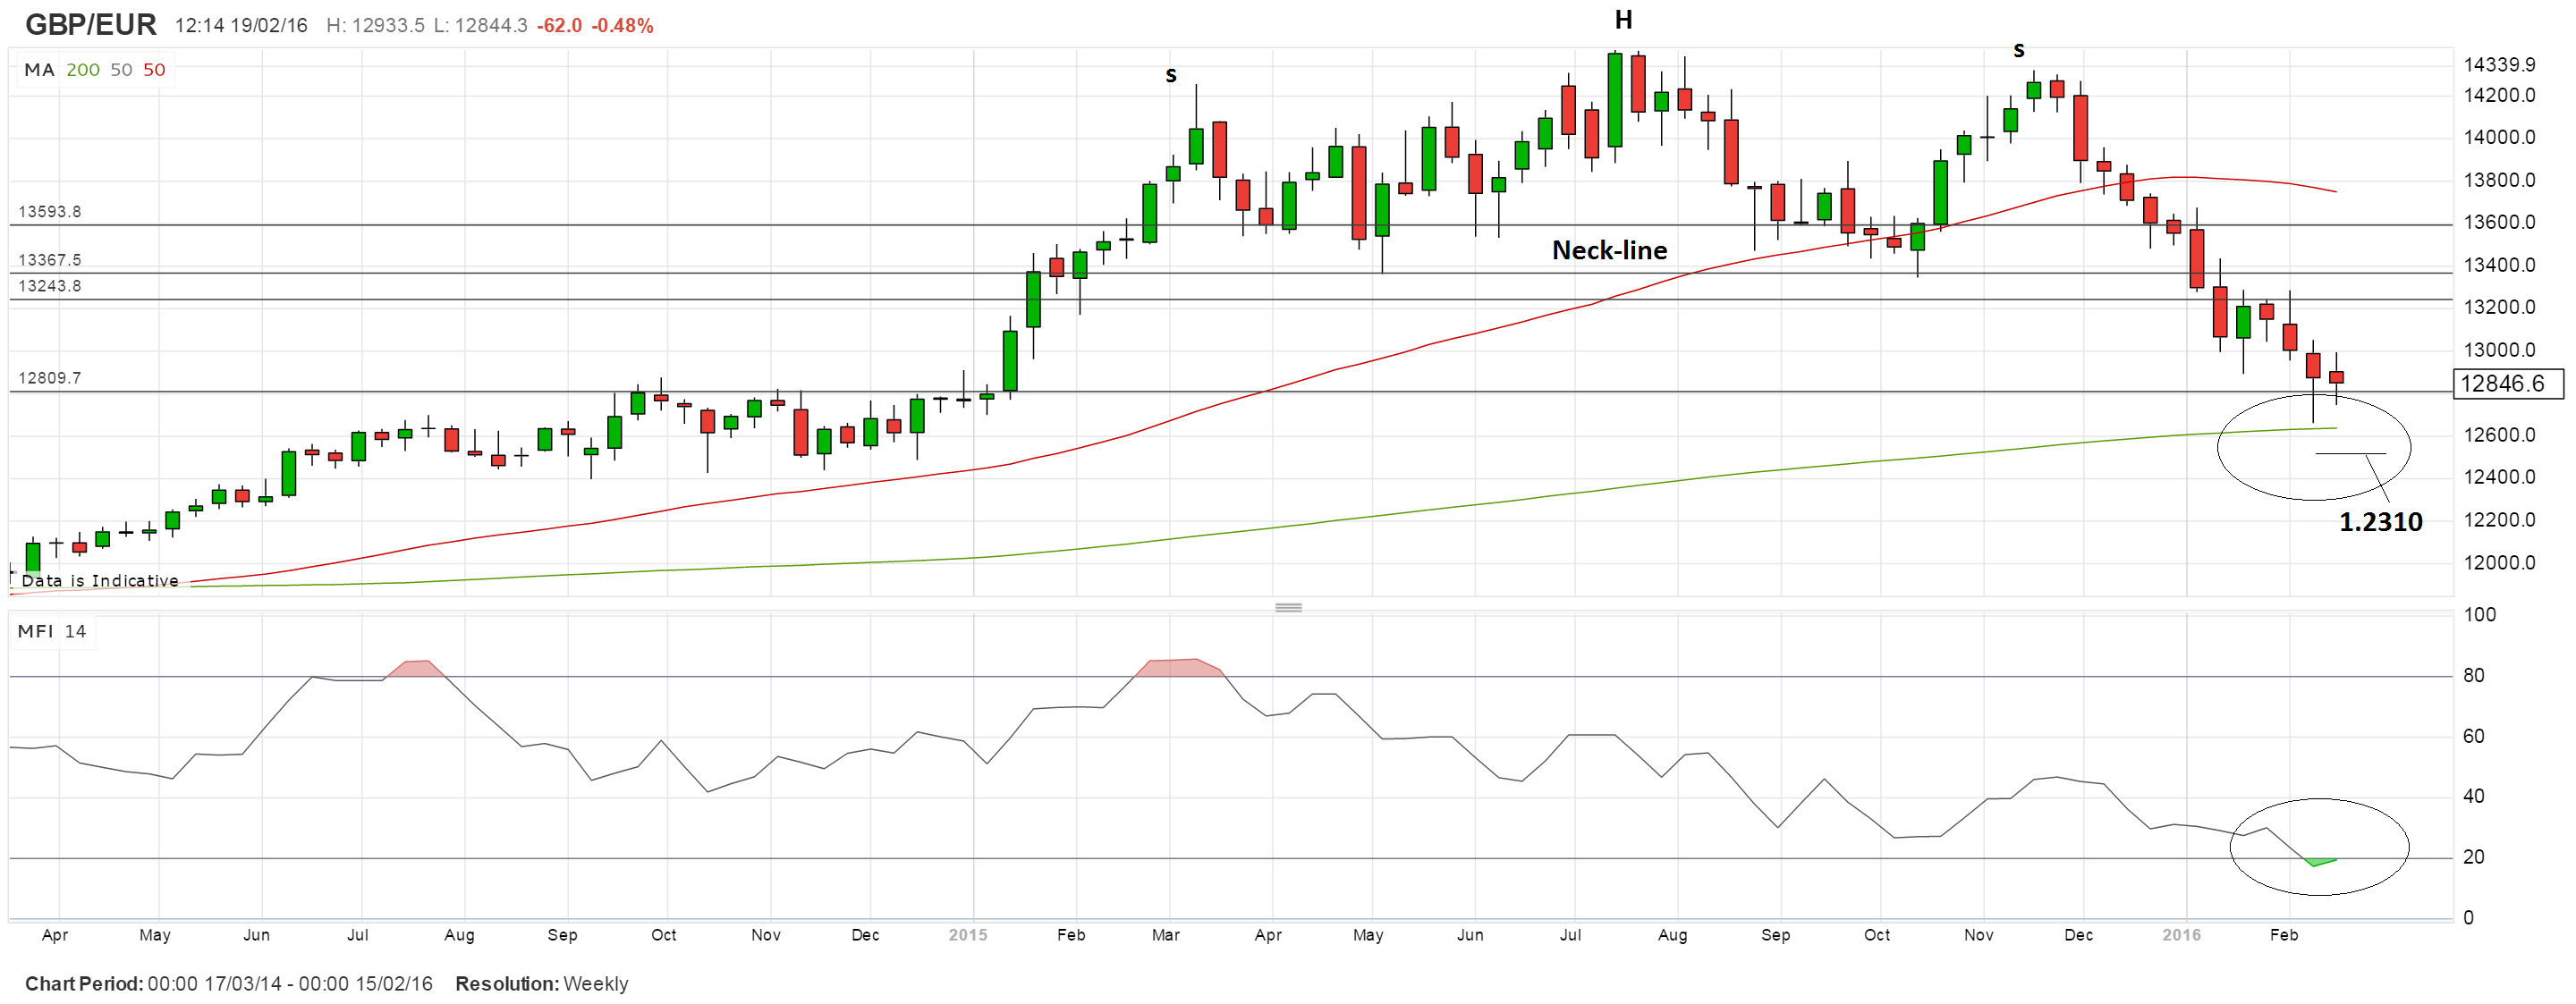Select the left shoulder 'S' label
This screenshot has width=2576, height=1004.
click(x=1171, y=75)
